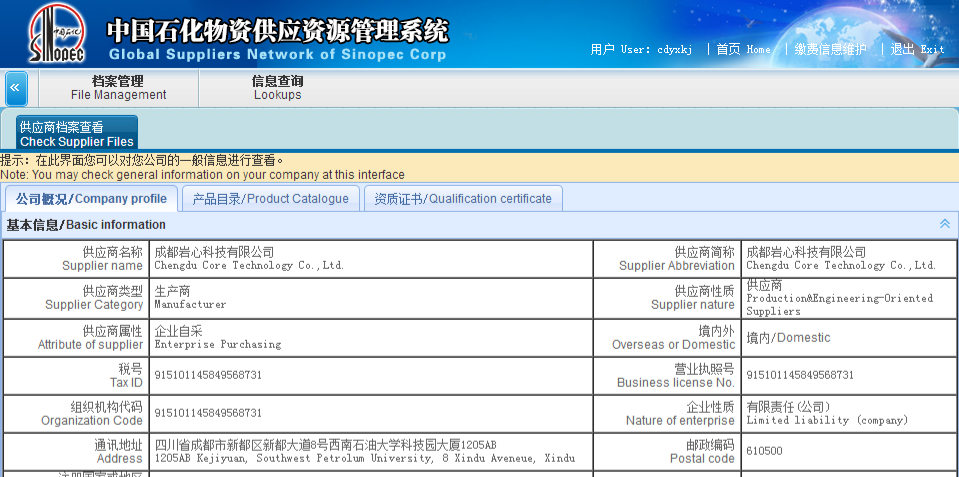Switch to the Product Catalogue tab
959x477 pixels.
pos(270,199)
